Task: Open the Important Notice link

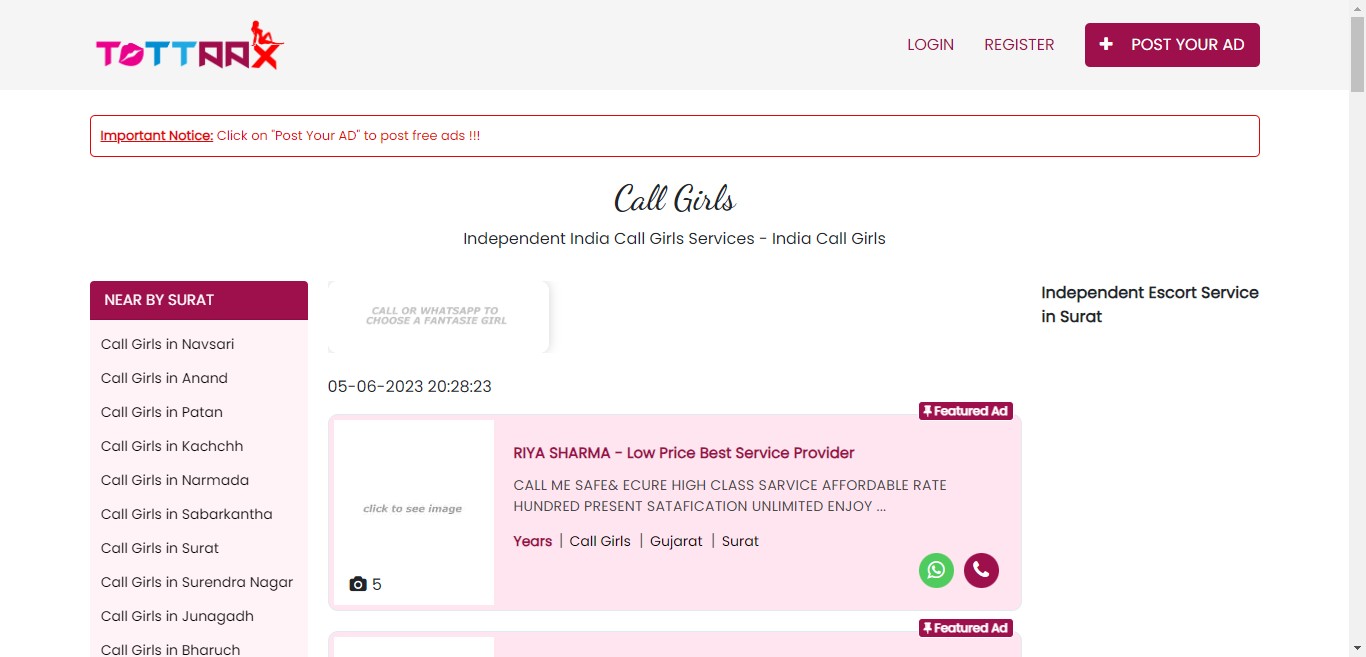Action: coord(157,135)
